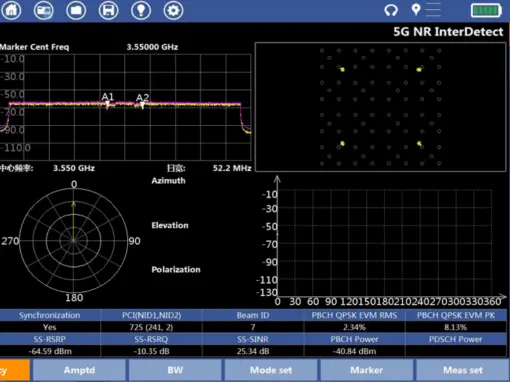Open the file folder icon

point(76,10)
